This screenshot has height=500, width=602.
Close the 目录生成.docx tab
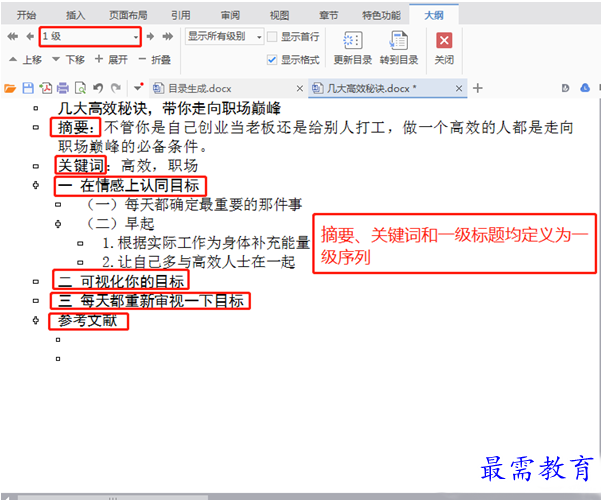point(300,89)
